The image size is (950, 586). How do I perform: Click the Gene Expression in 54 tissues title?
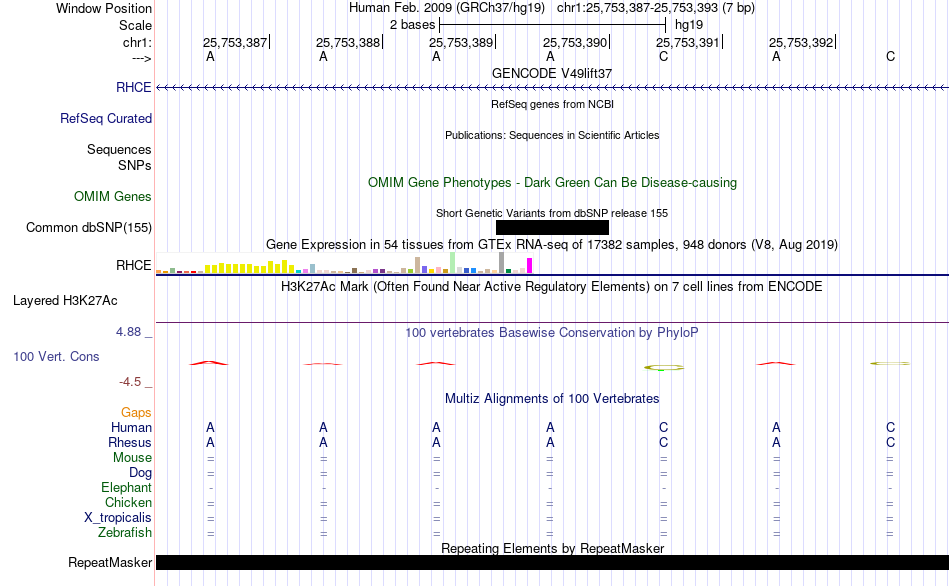point(552,245)
